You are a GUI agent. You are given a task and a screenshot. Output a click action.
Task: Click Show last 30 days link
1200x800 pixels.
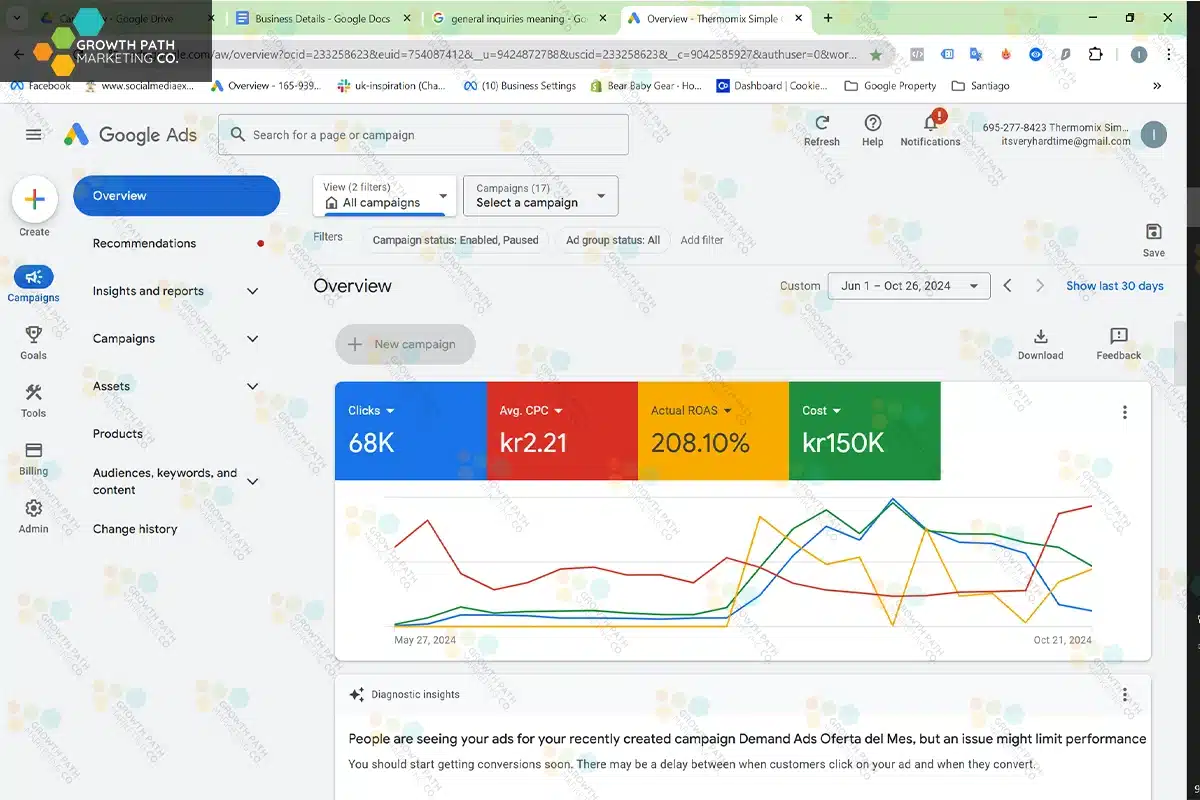click(1114, 286)
